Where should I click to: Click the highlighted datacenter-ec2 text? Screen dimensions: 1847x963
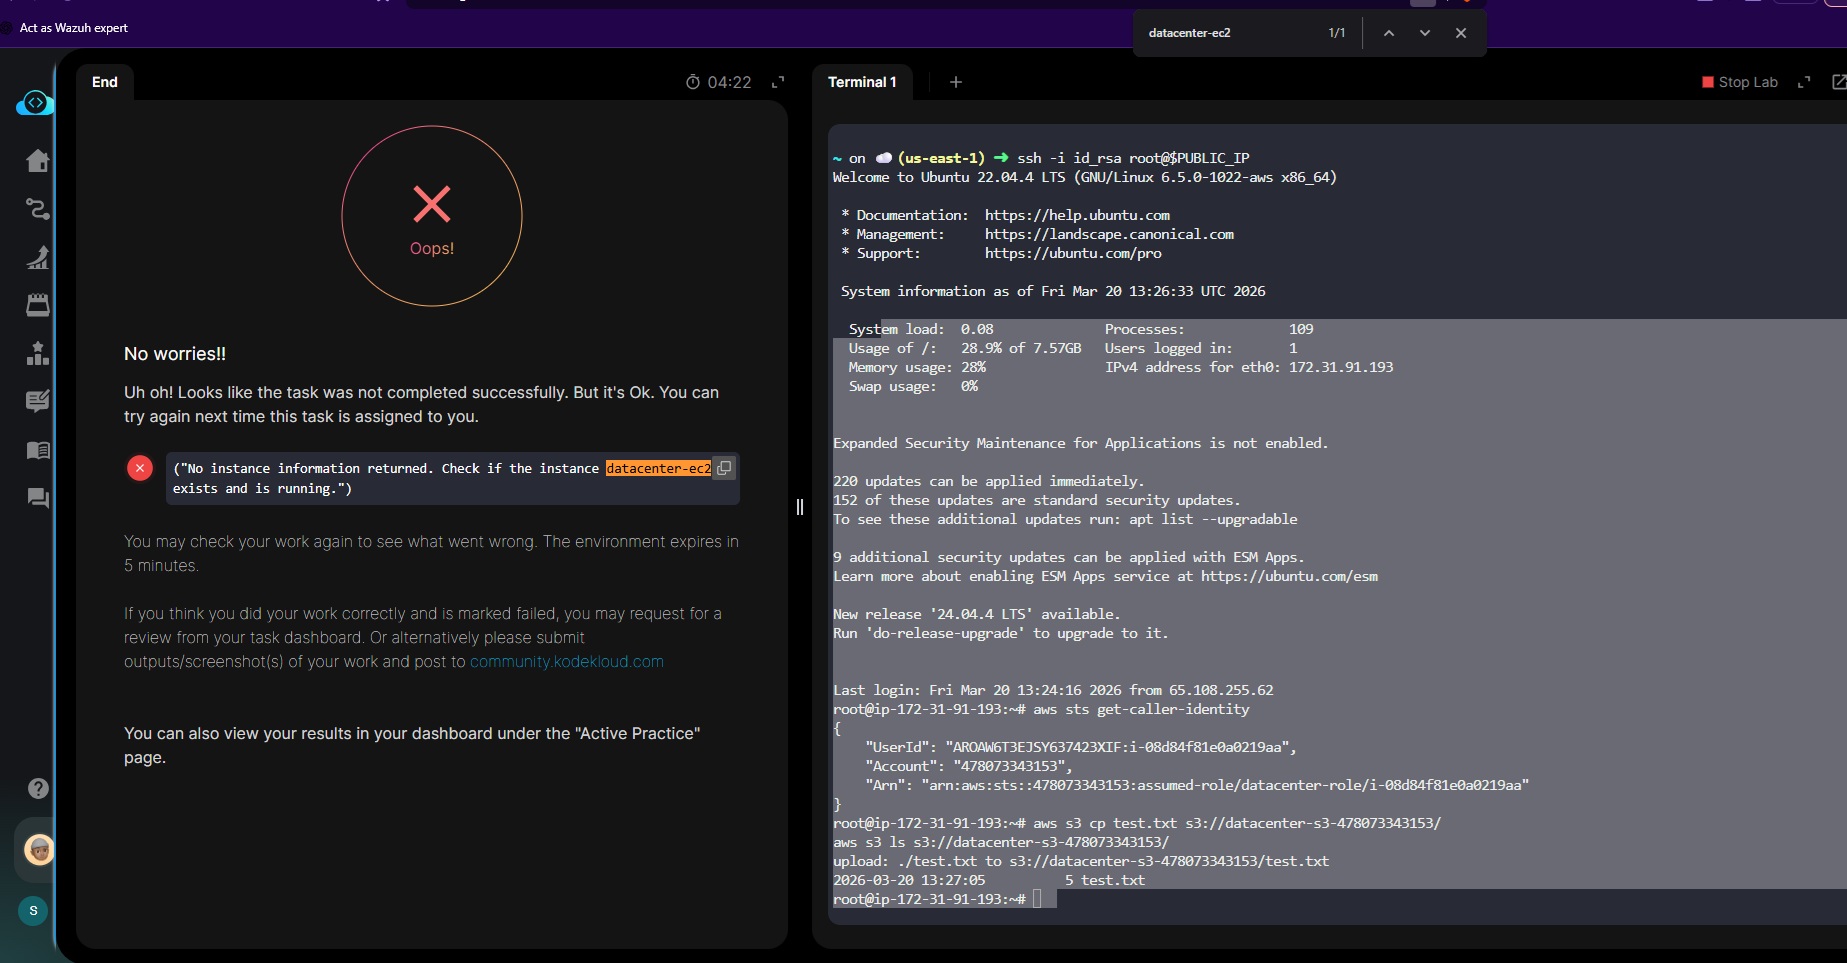[x=658, y=468]
